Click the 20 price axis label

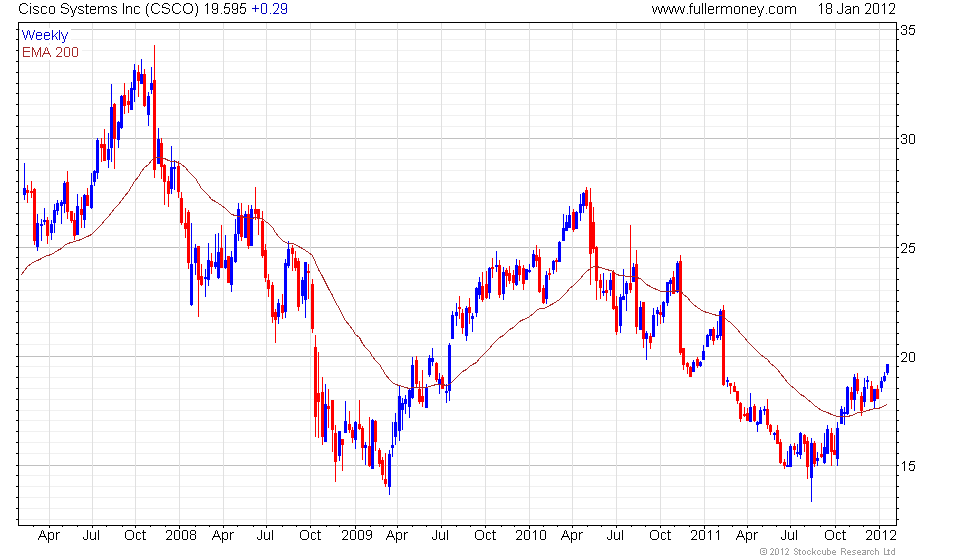(x=908, y=357)
